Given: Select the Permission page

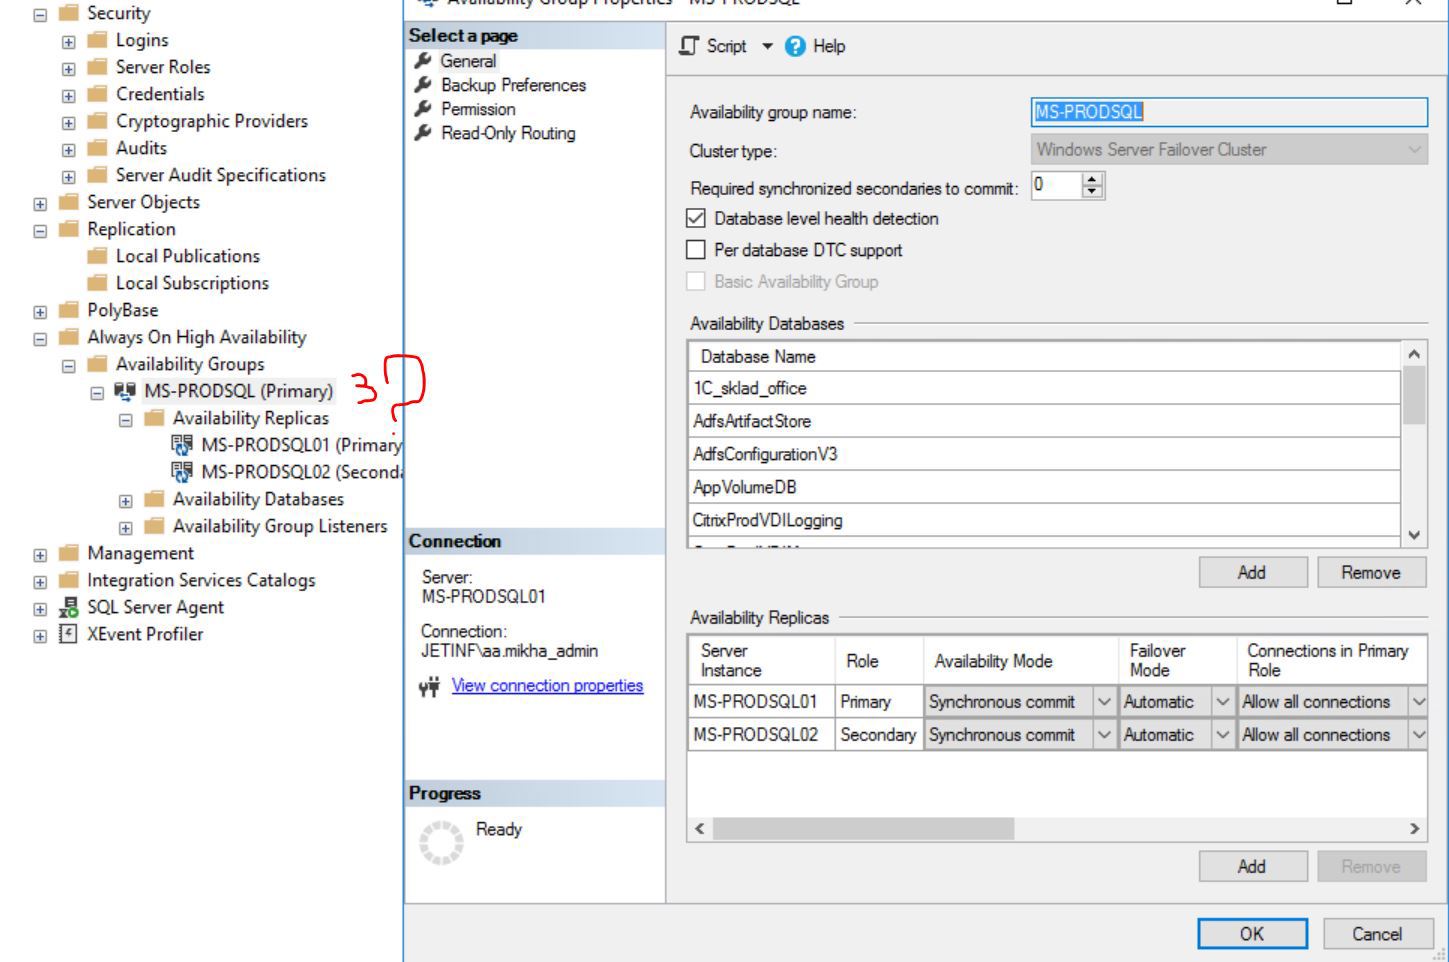Looking at the screenshot, I should [478, 109].
